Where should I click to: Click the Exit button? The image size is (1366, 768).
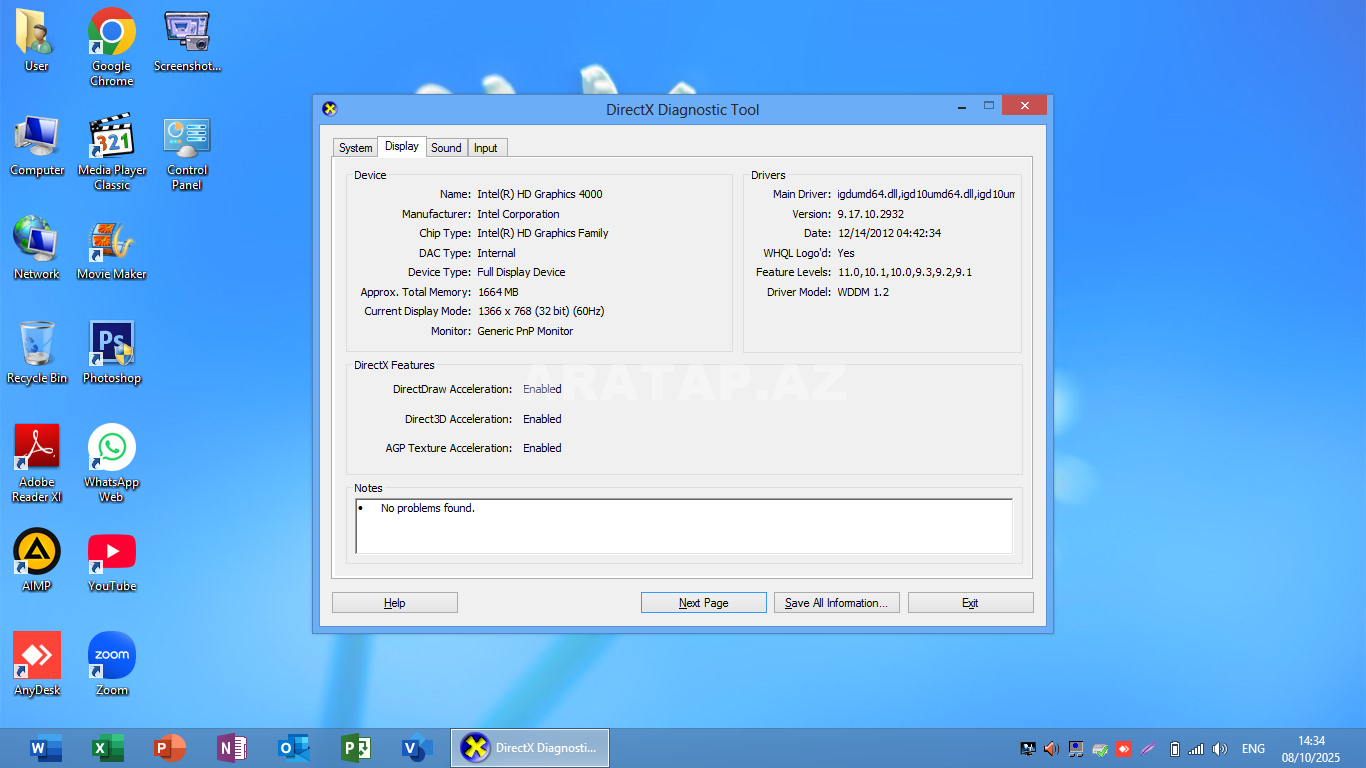point(970,603)
